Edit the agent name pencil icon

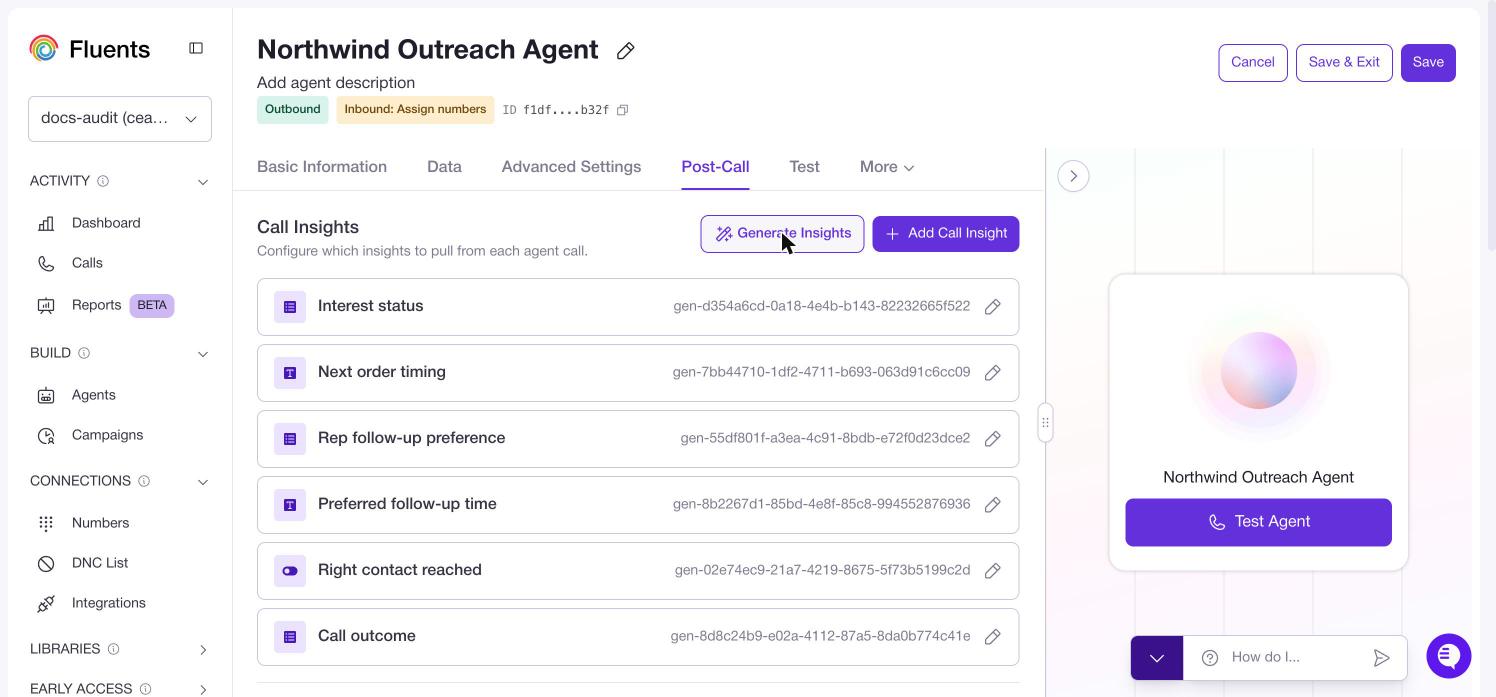point(626,50)
